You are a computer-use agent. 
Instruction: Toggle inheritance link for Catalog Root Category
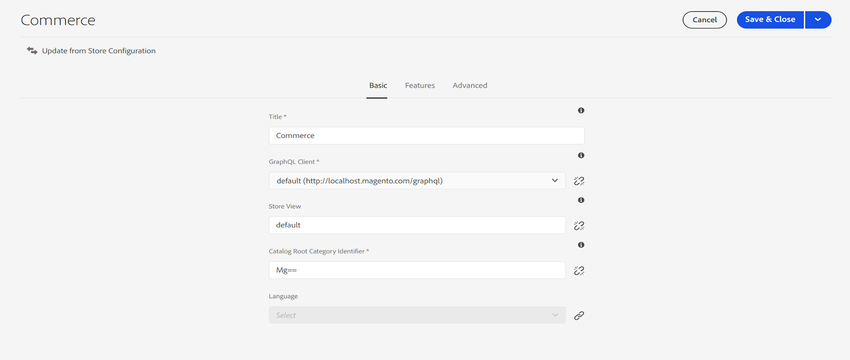(579, 270)
